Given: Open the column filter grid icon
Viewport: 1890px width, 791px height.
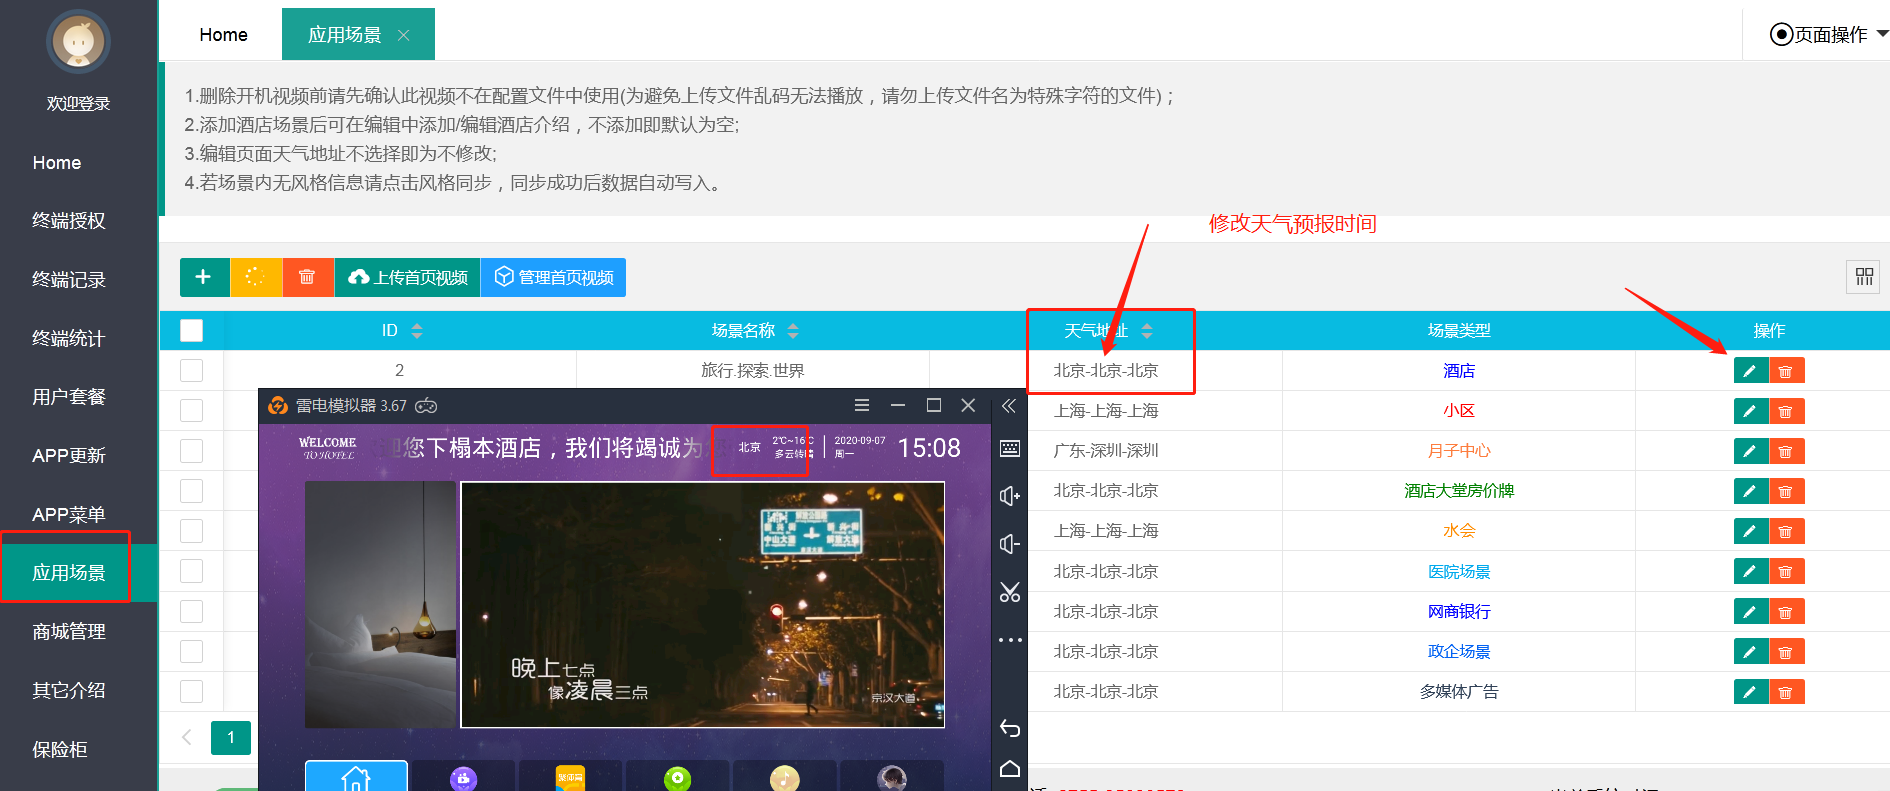Looking at the screenshot, I should [x=1864, y=277].
